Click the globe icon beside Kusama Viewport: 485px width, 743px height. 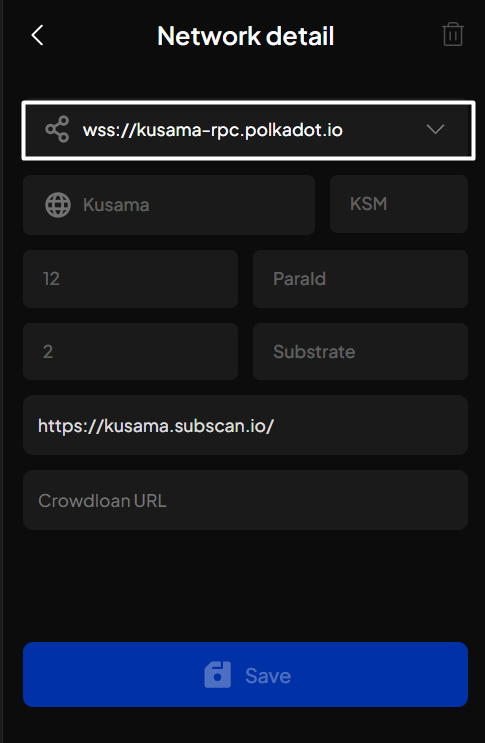(58, 205)
